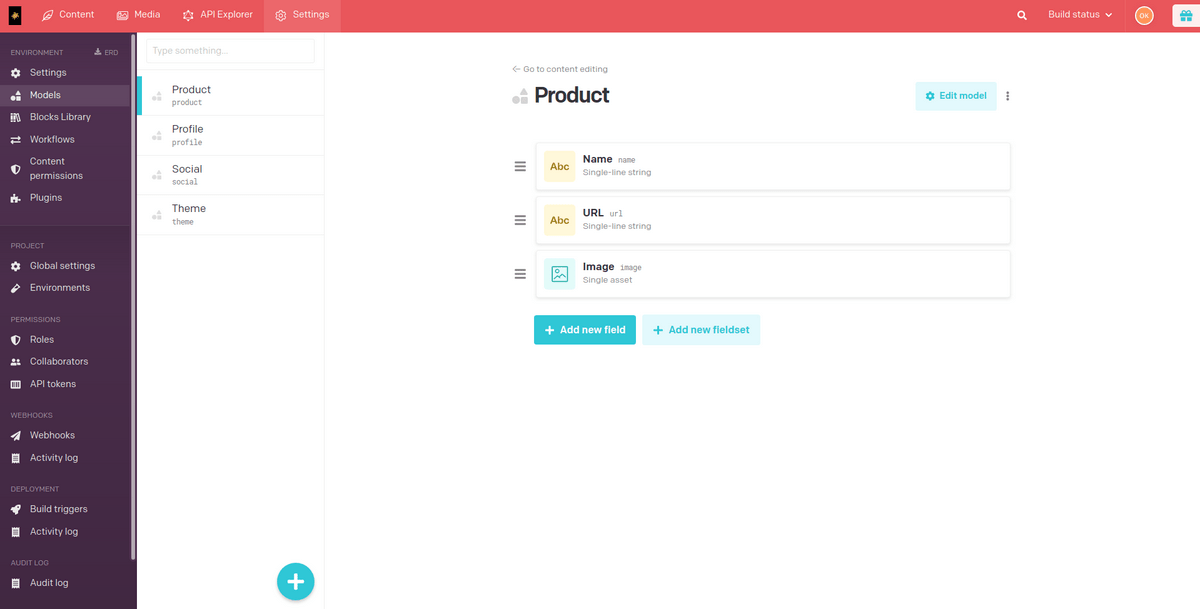Click the Abc icon of URL field

[560, 220]
